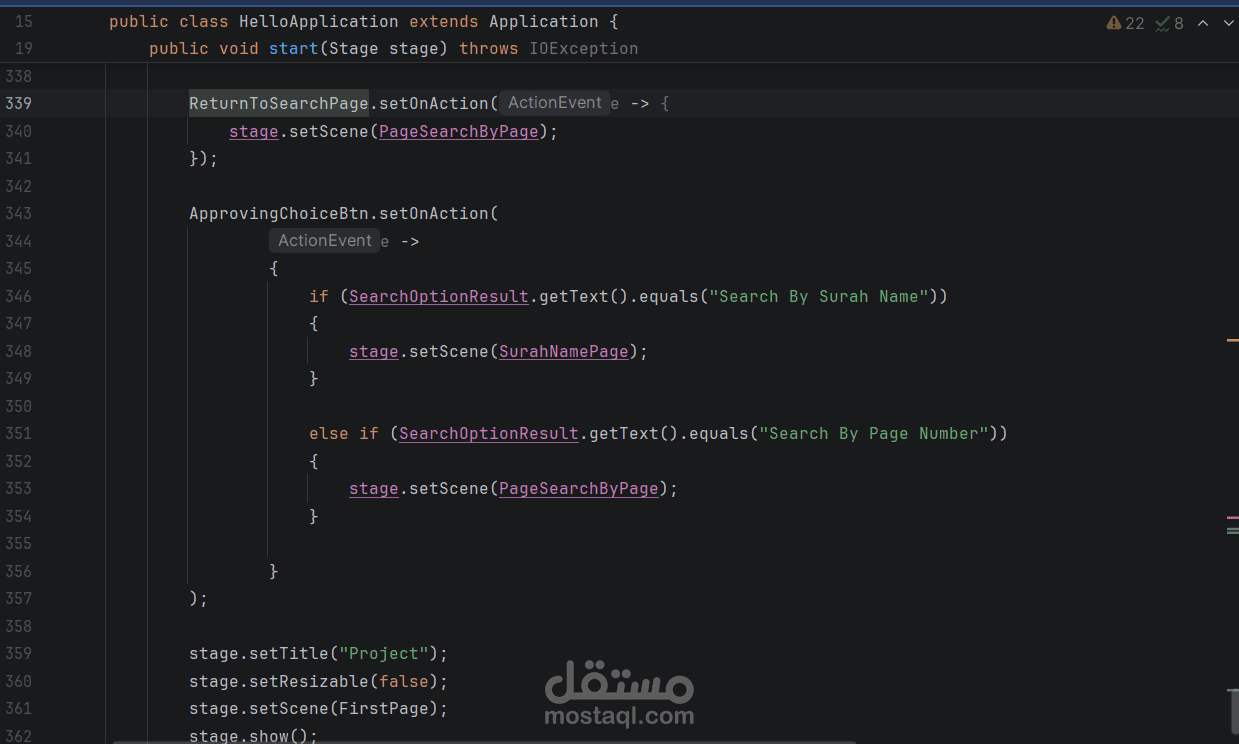Click line number 339 in gutter
Viewport: 1239px width, 744px height.
[18, 103]
